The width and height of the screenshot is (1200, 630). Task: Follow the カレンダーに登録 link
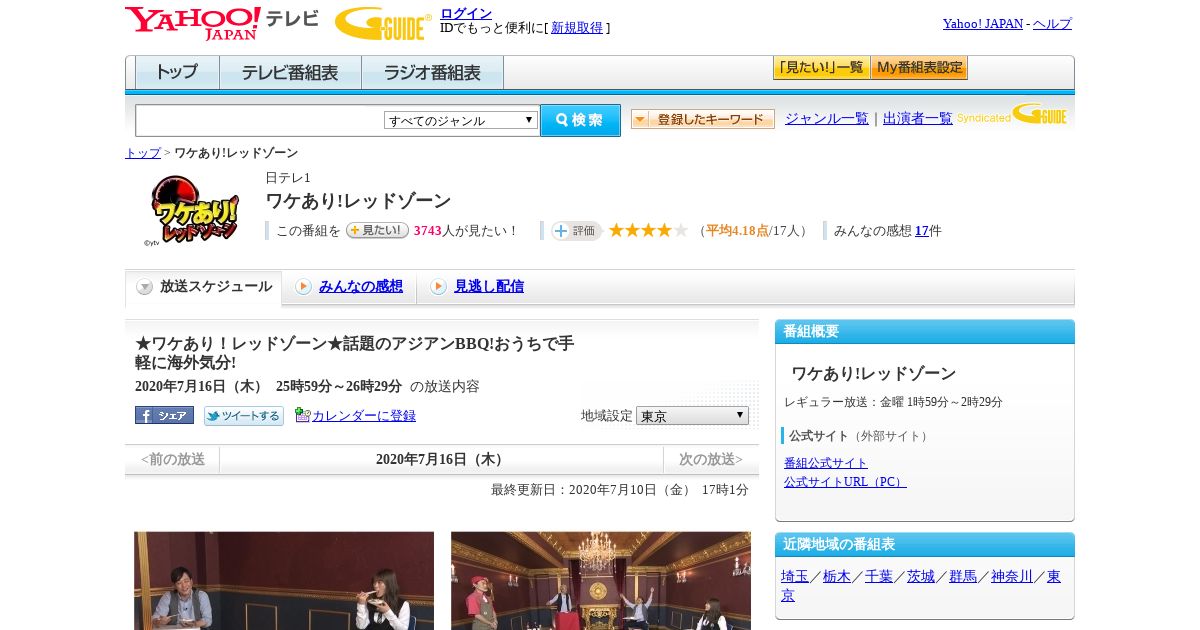364,416
